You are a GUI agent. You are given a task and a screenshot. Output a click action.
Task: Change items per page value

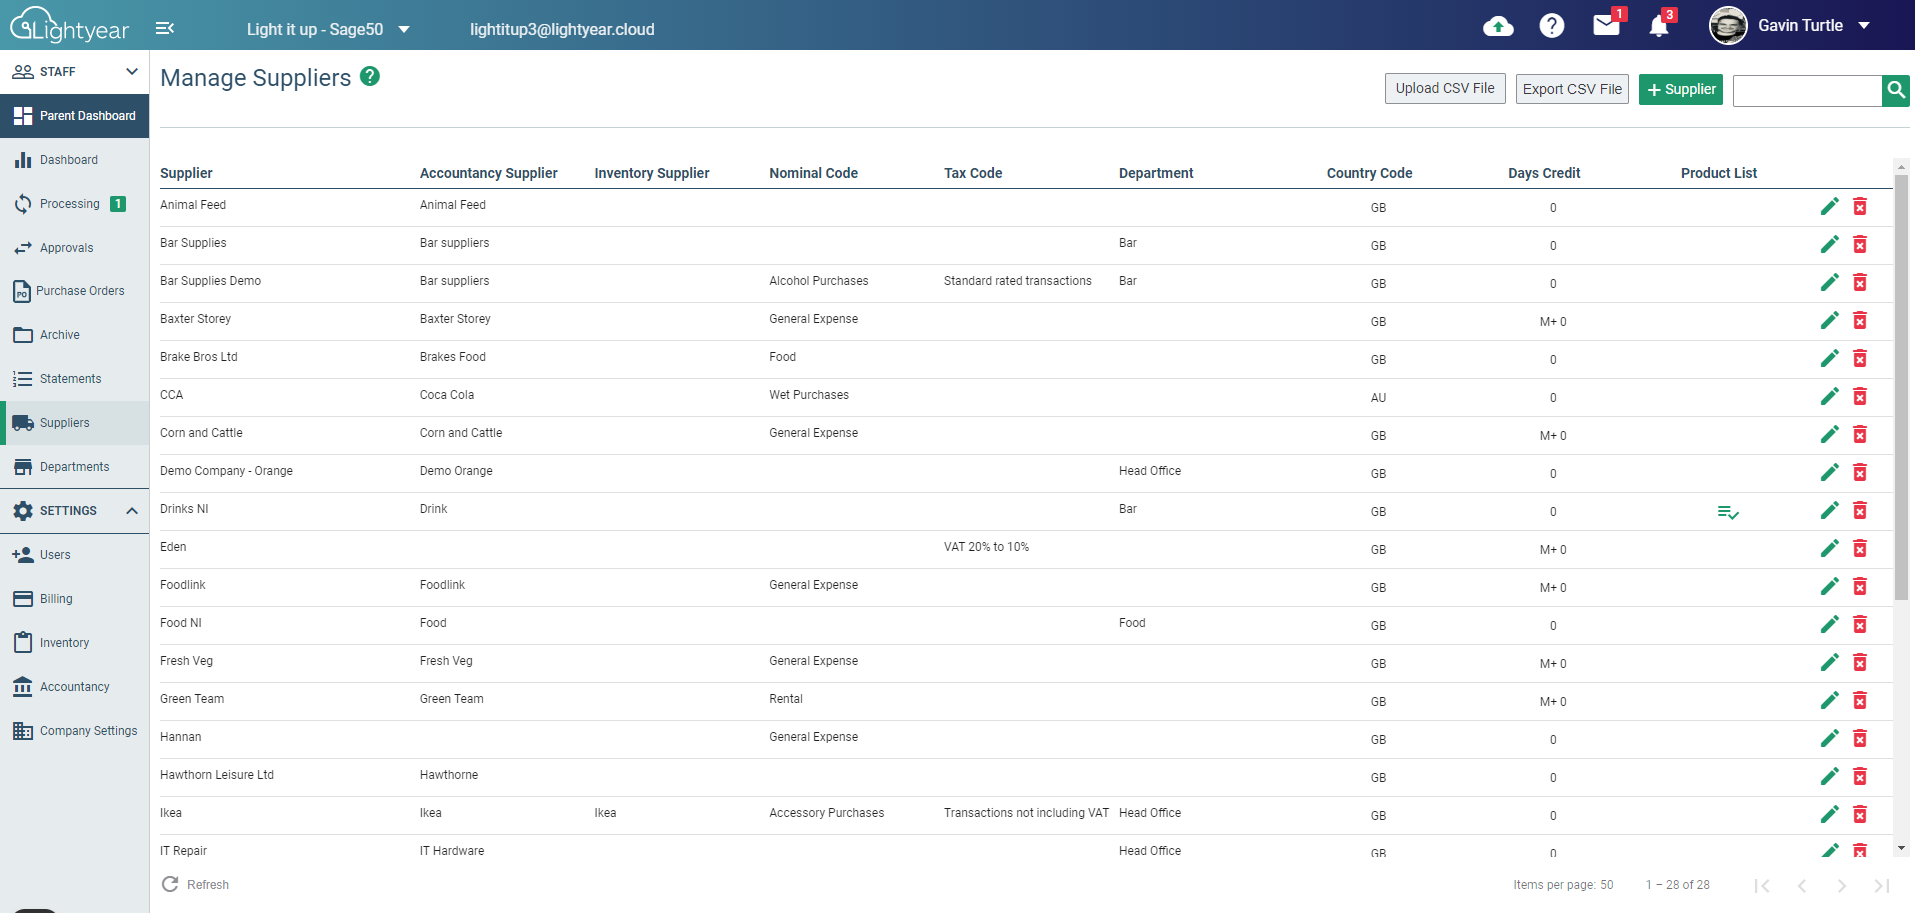point(1606,885)
